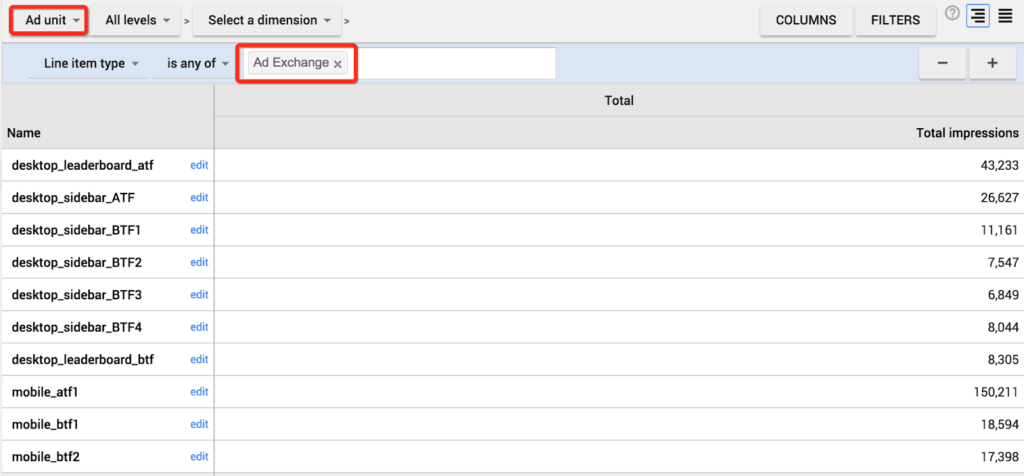Image resolution: width=1024 pixels, height=476 pixels.
Task: Select the desktop_leaderboard_atf row name
Action: click(x=83, y=165)
